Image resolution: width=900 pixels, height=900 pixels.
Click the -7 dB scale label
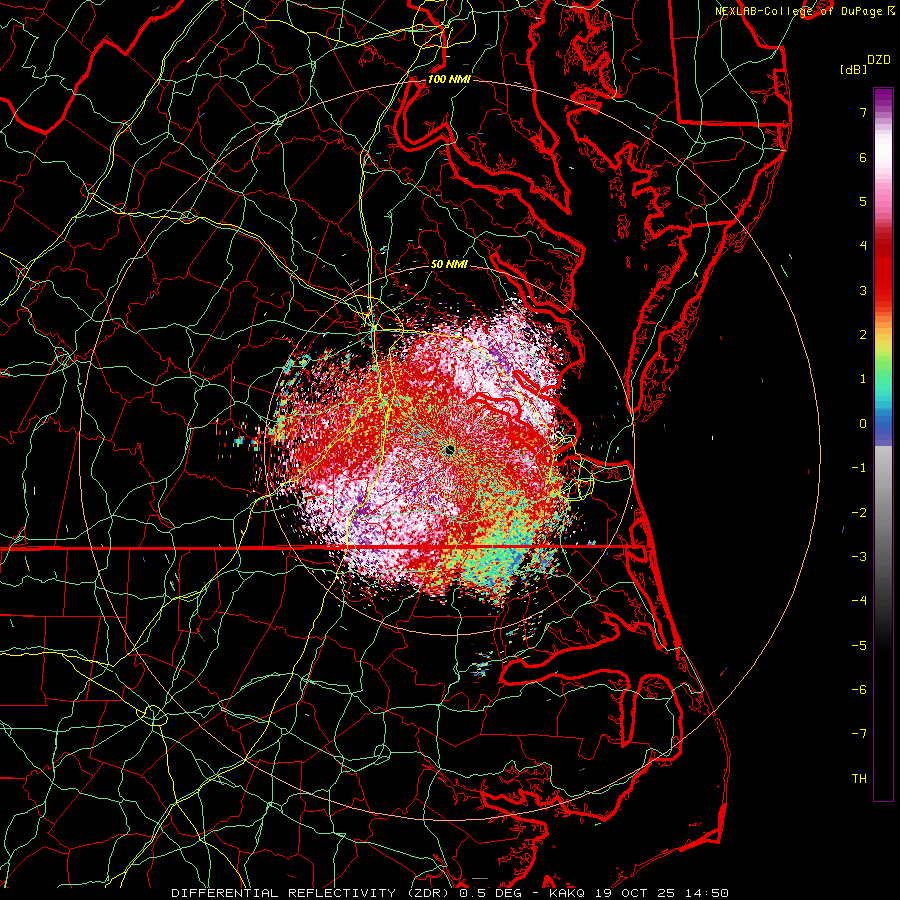coord(859,734)
